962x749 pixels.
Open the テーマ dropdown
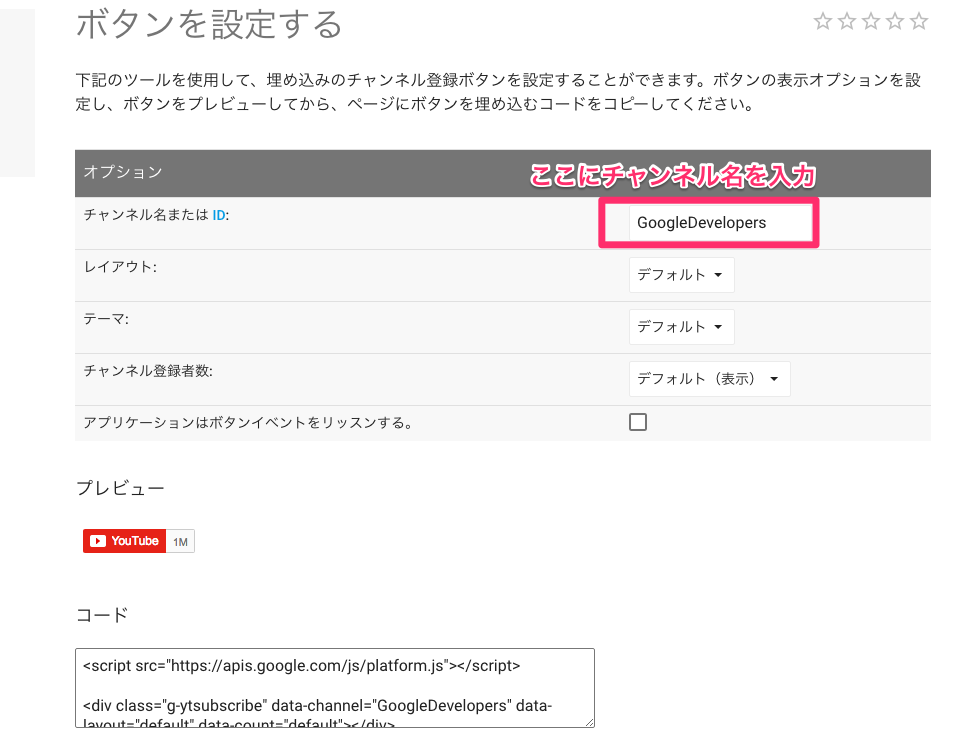coord(681,327)
